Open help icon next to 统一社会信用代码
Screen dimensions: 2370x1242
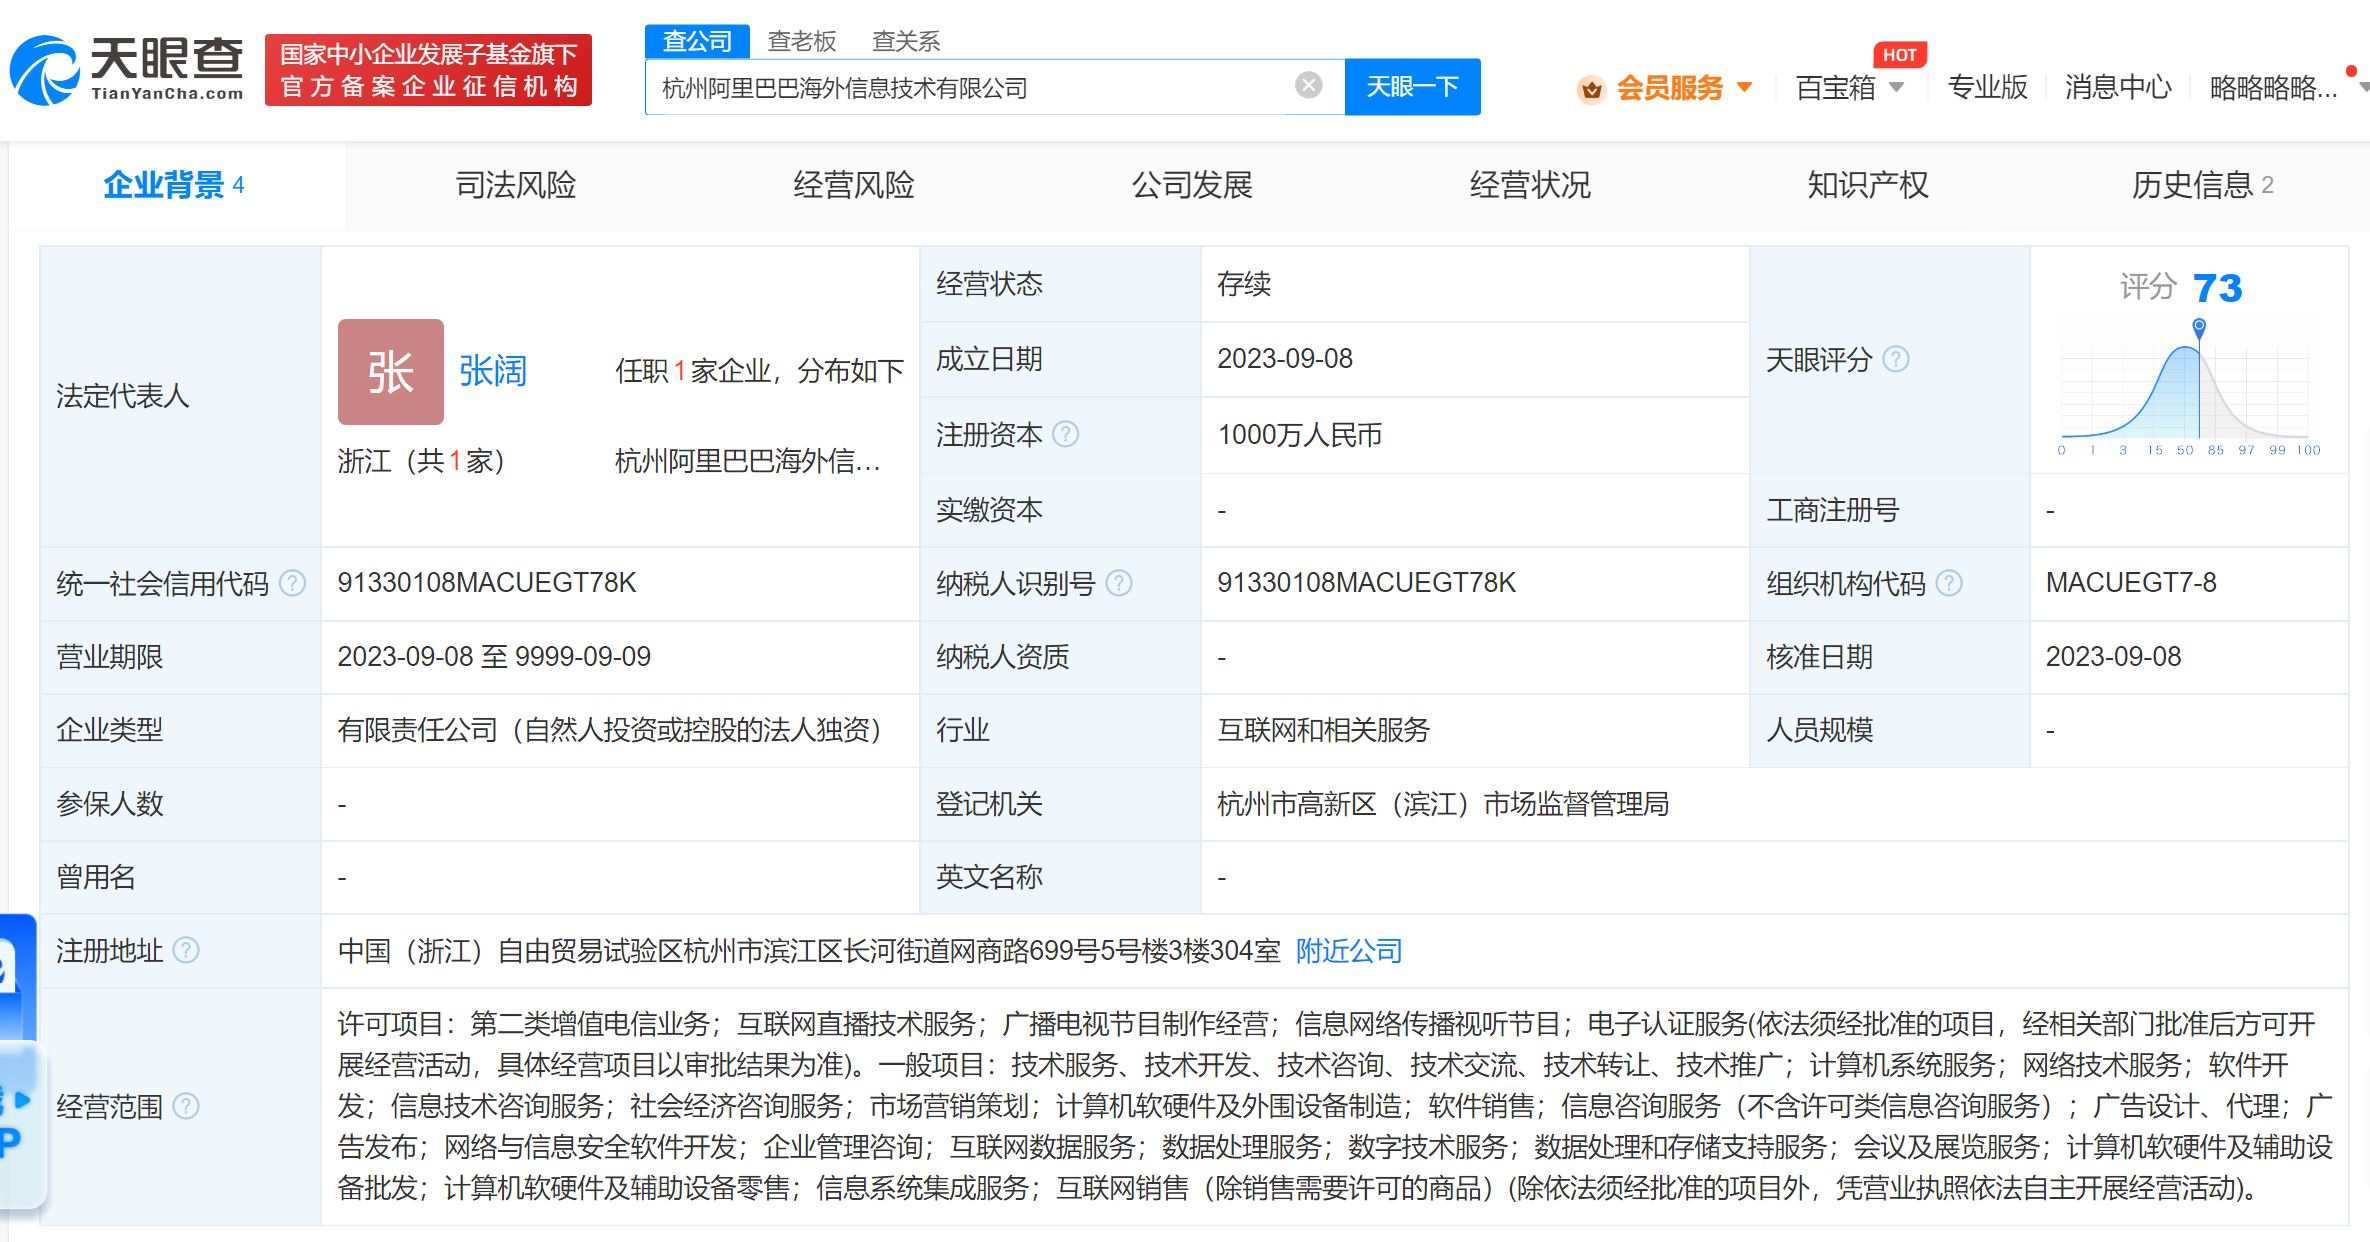click(292, 583)
